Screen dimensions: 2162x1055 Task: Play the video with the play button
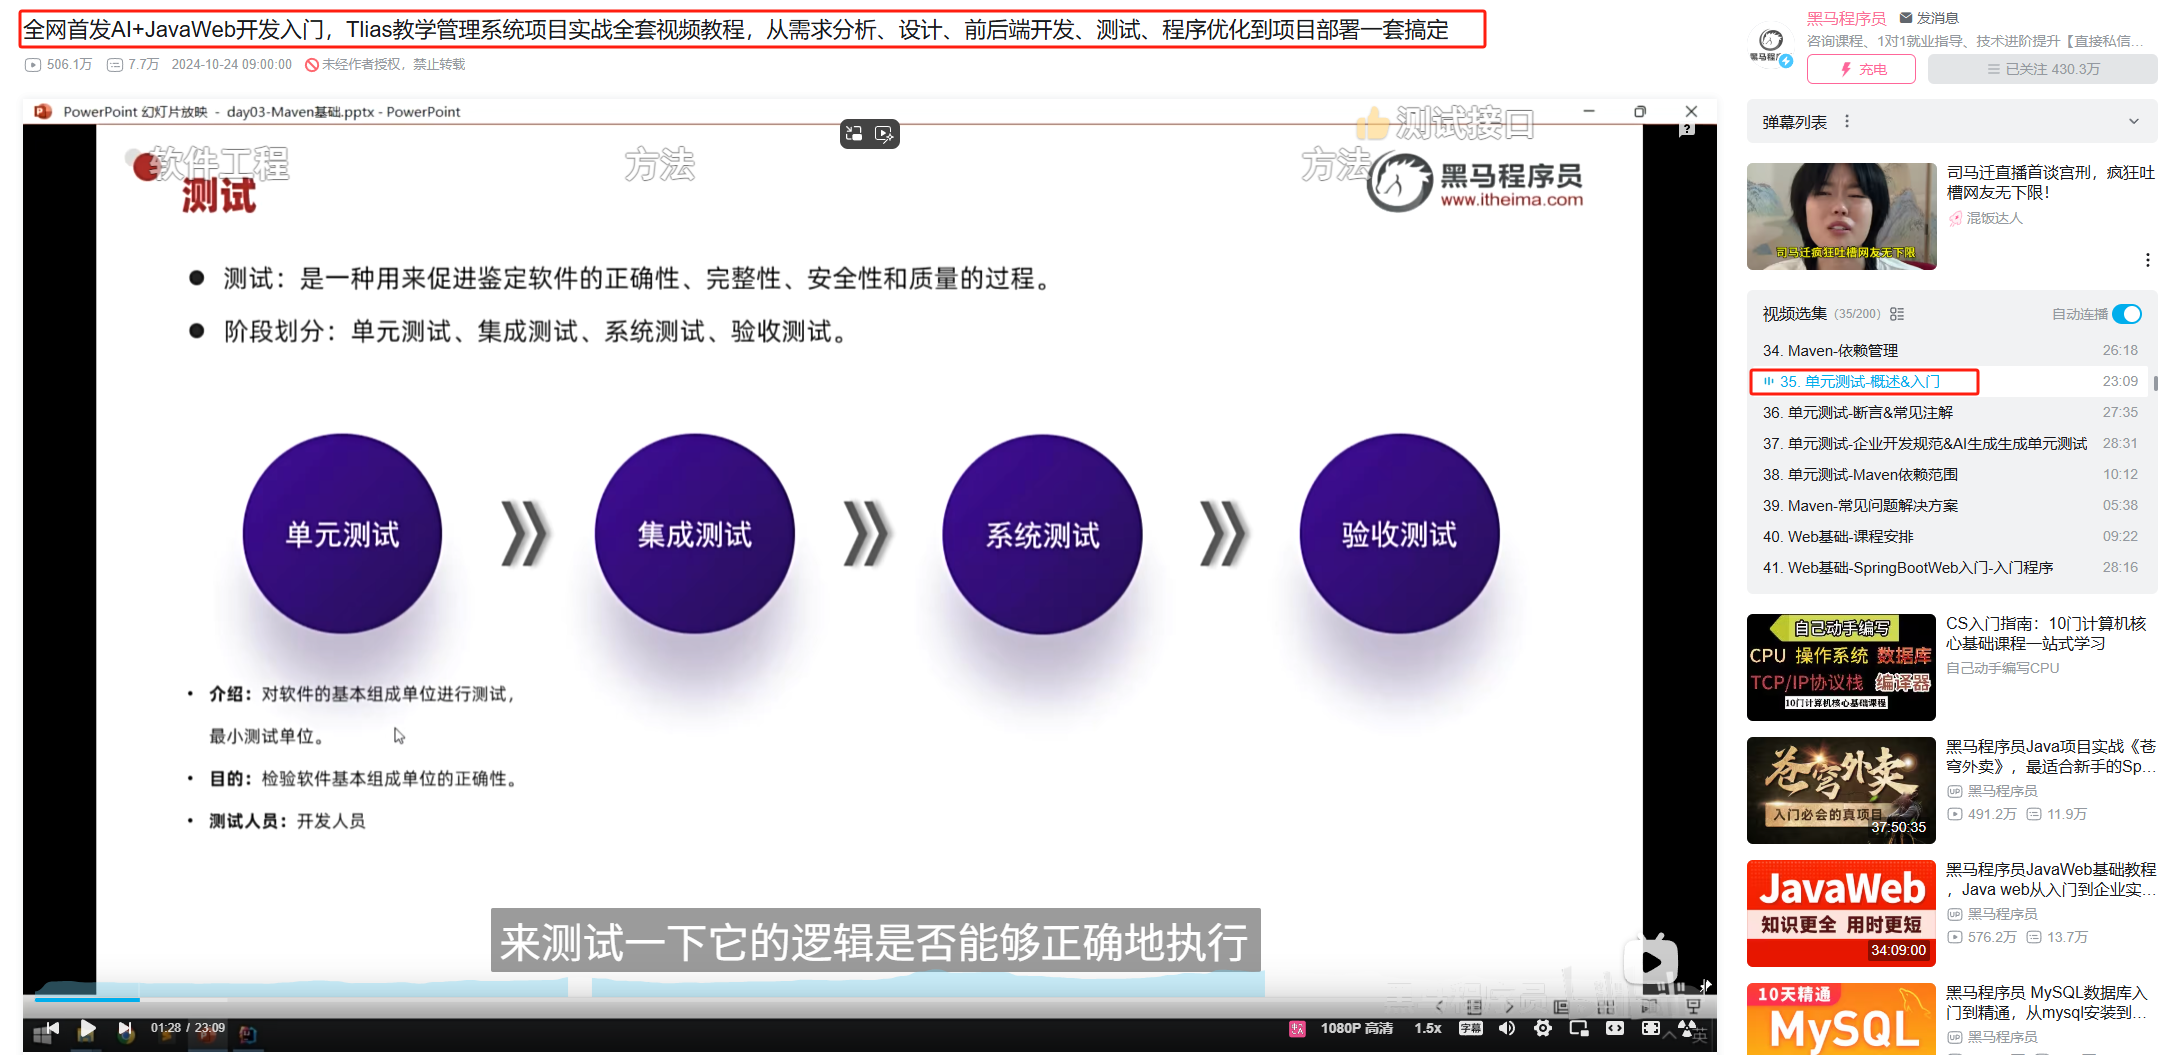click(x=87, y=1028)
